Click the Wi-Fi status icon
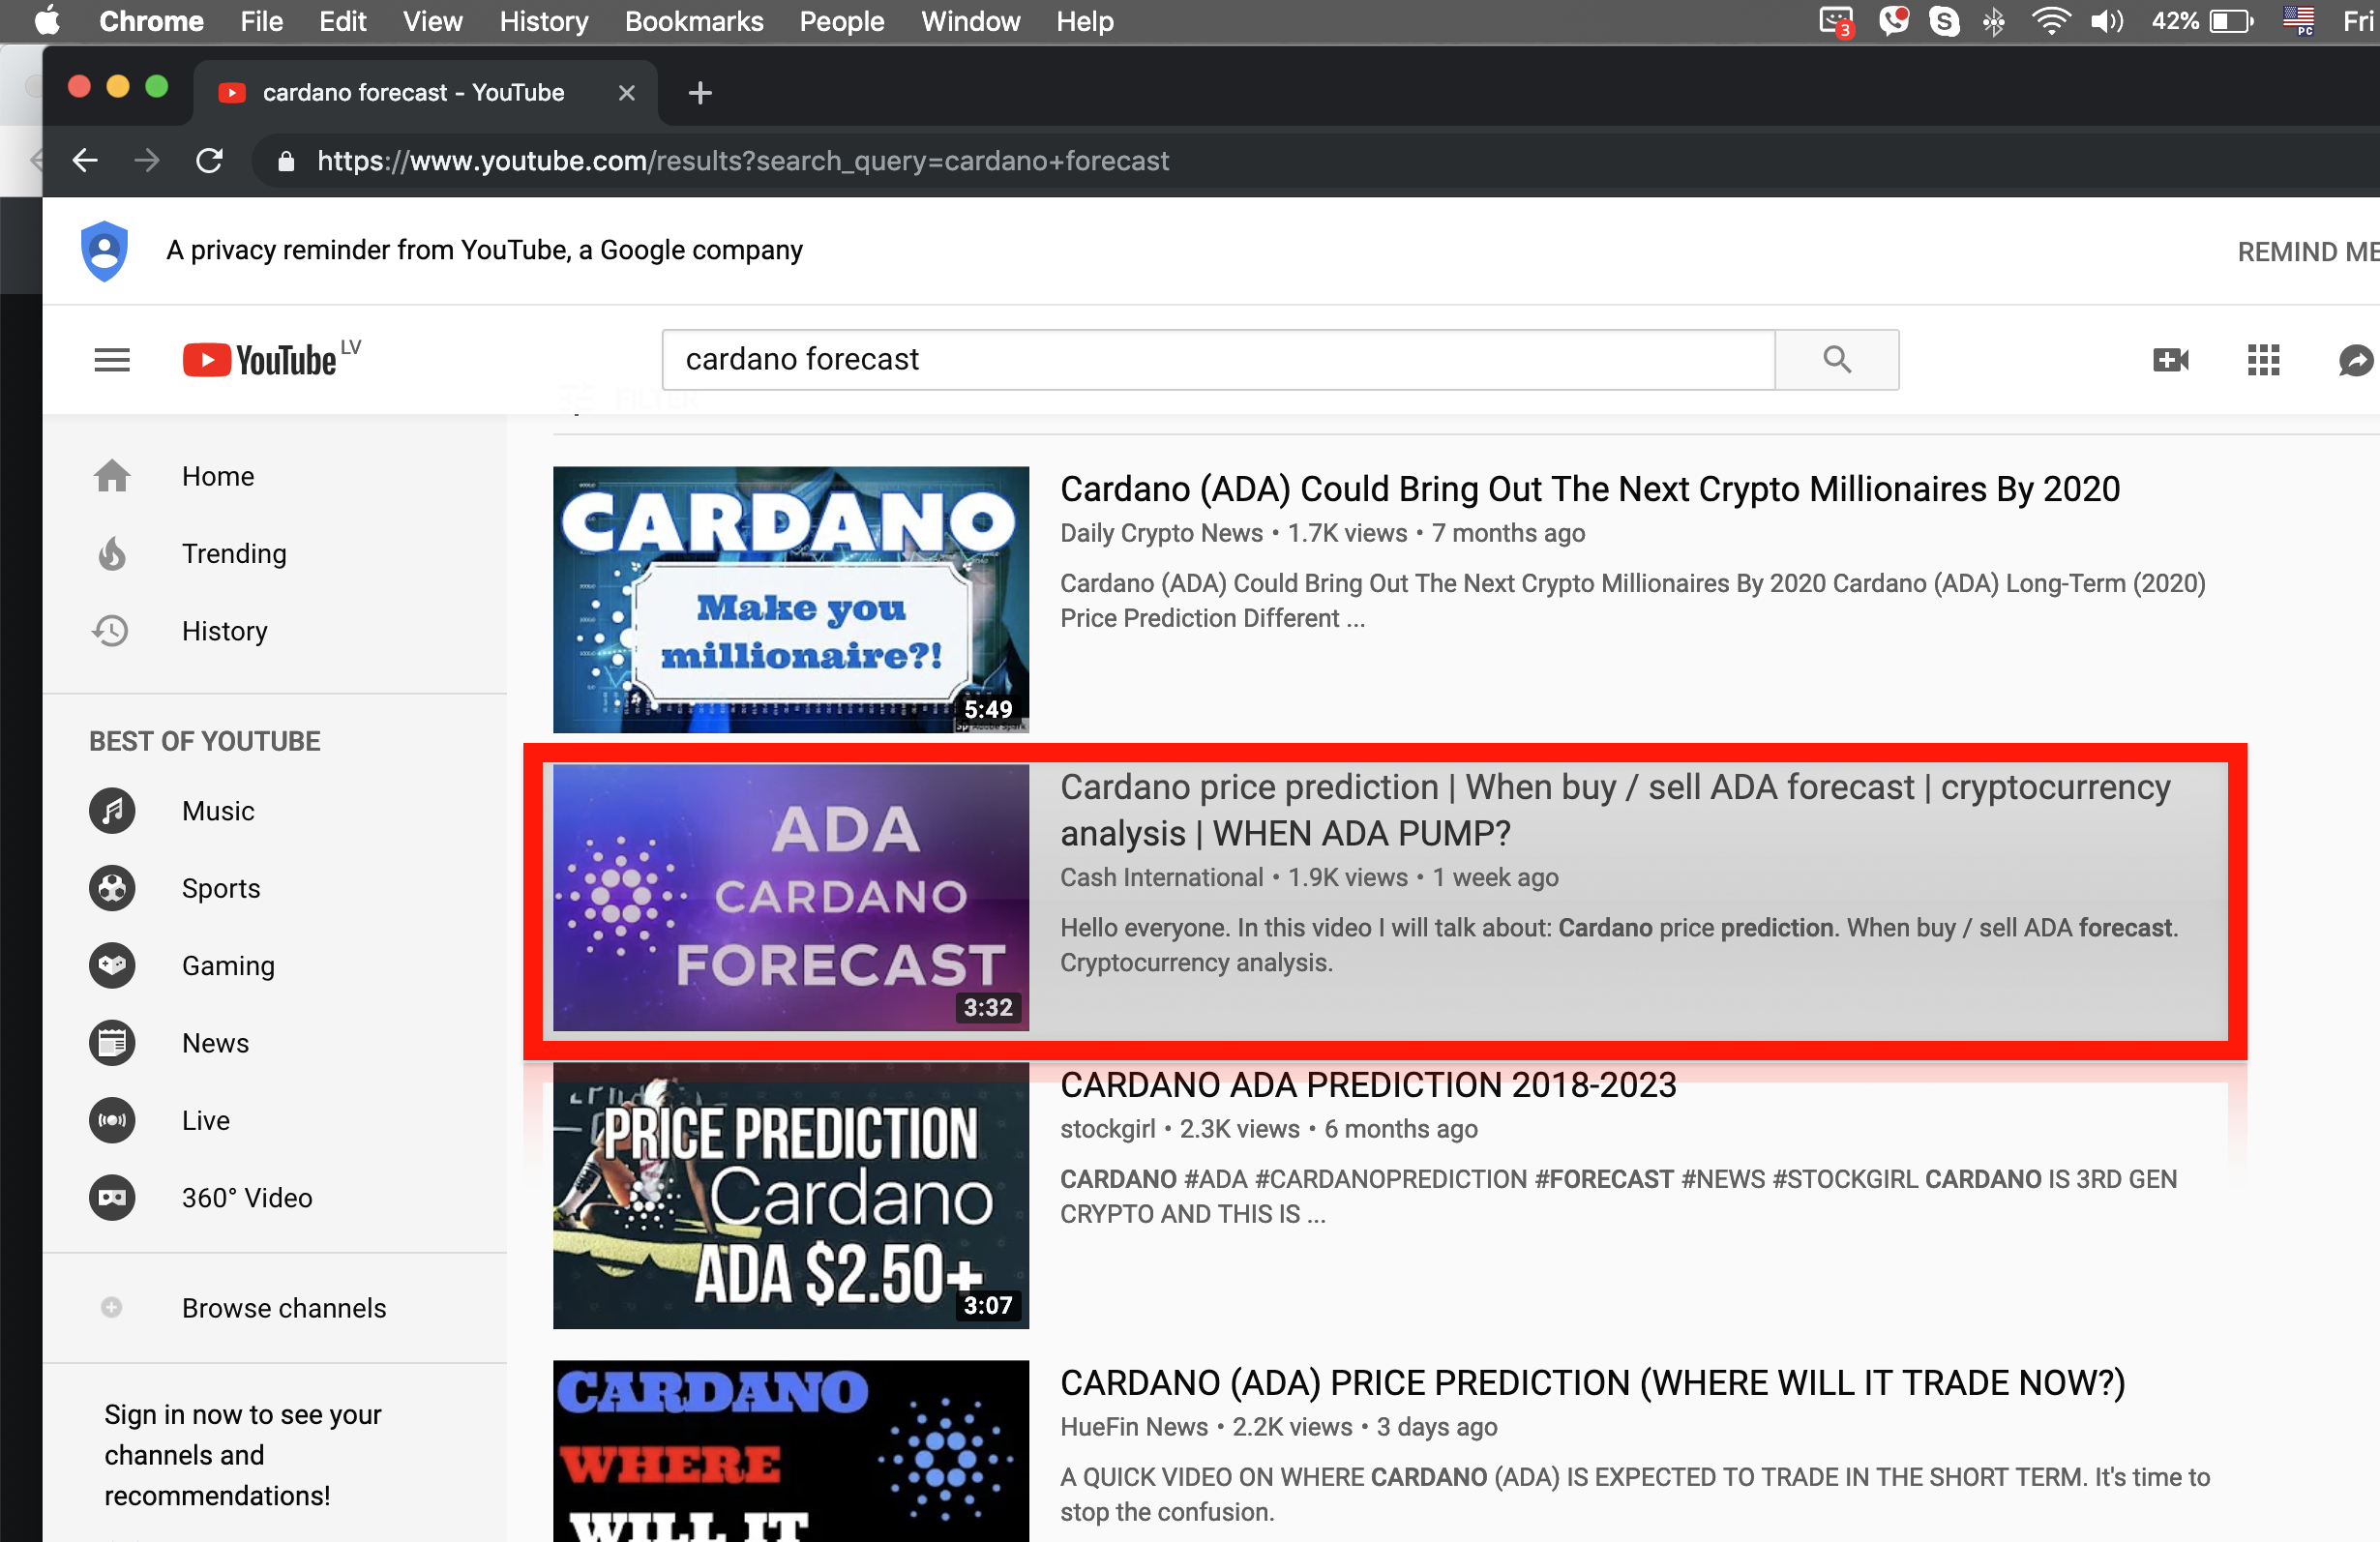Viewport: 2380px width, 1542px height. pos(2050,21)
